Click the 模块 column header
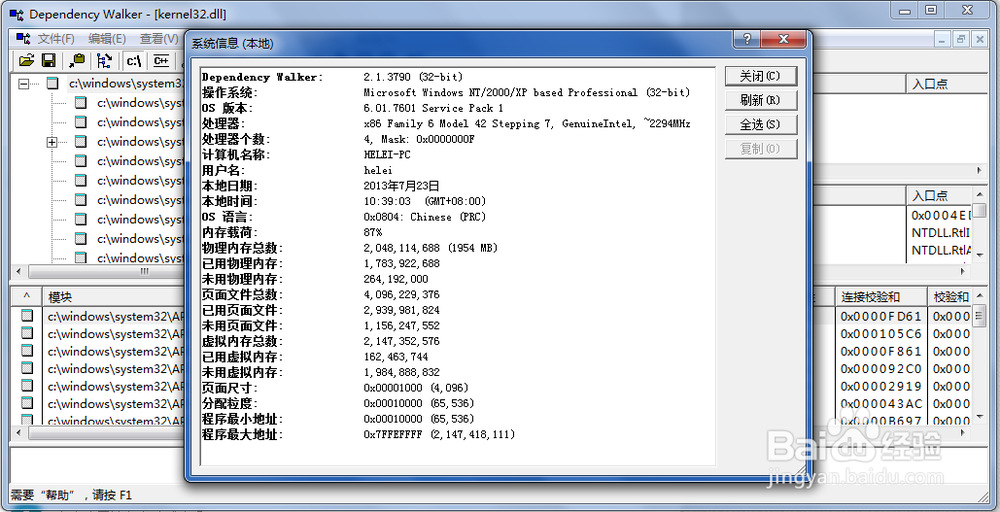 [x=112, y=296]
